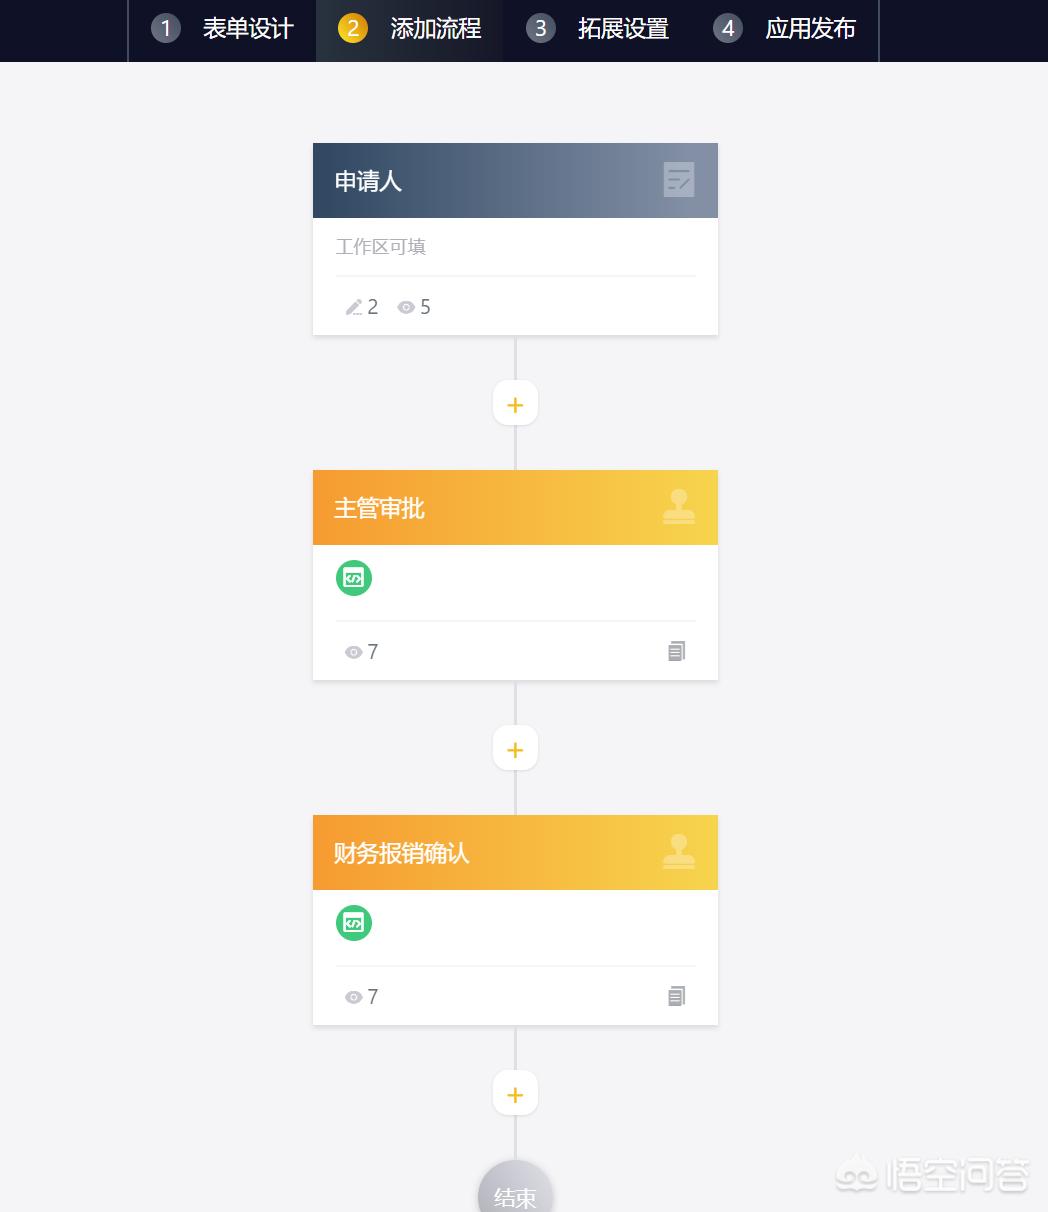Toggle the eye icon on the 主管审批 card
Viewport: 1048px width, 1212px height.
point(354,652)
